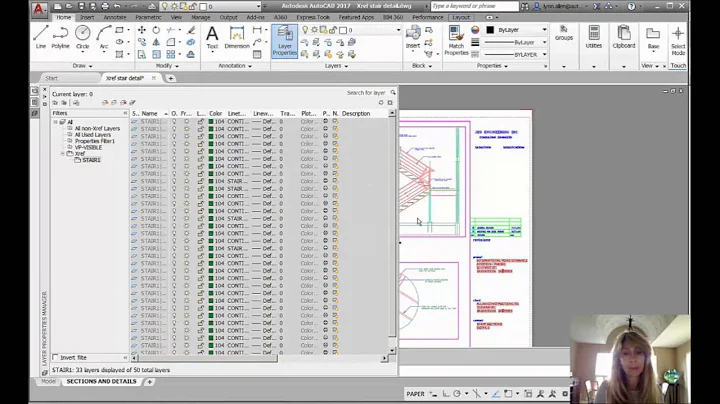
Task: Switch to the Model layout tab
Action: (48, 382)
